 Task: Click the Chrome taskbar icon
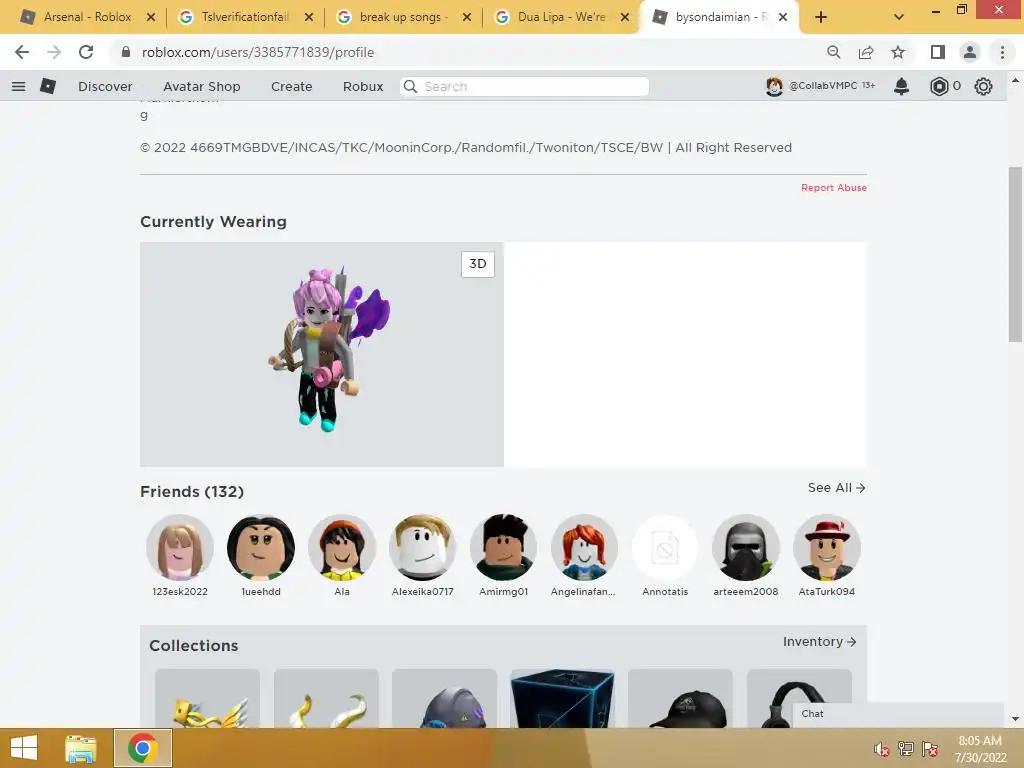coord(142,748)
